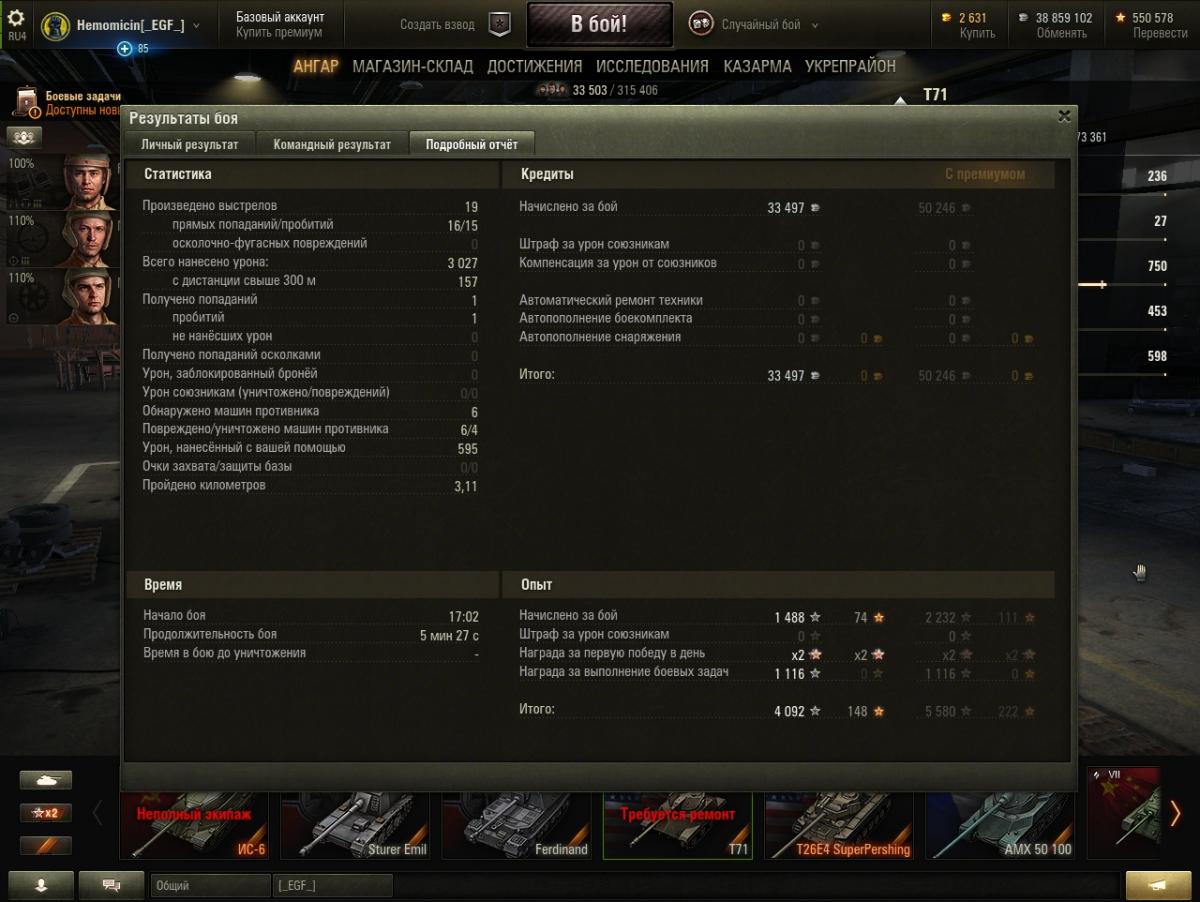Click the Всего нанесено урона 3 027 value
Image resolution: width=1200 pixels, height=902 pixels.
point(462,263)
